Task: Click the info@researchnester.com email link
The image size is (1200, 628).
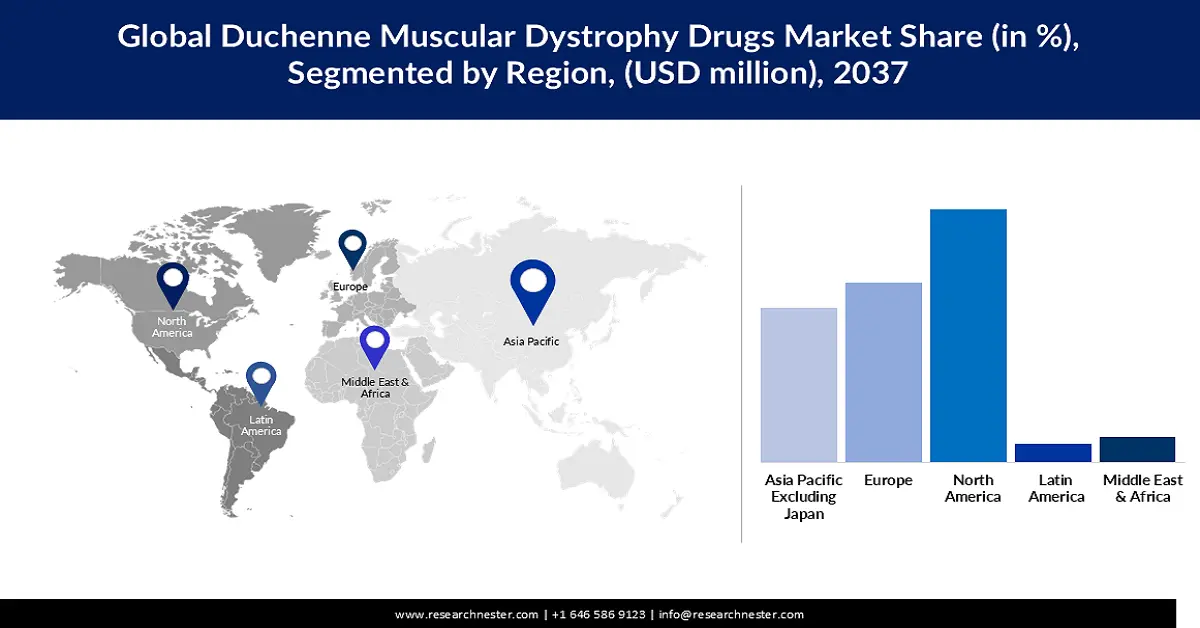Action: tap(730, 614)
